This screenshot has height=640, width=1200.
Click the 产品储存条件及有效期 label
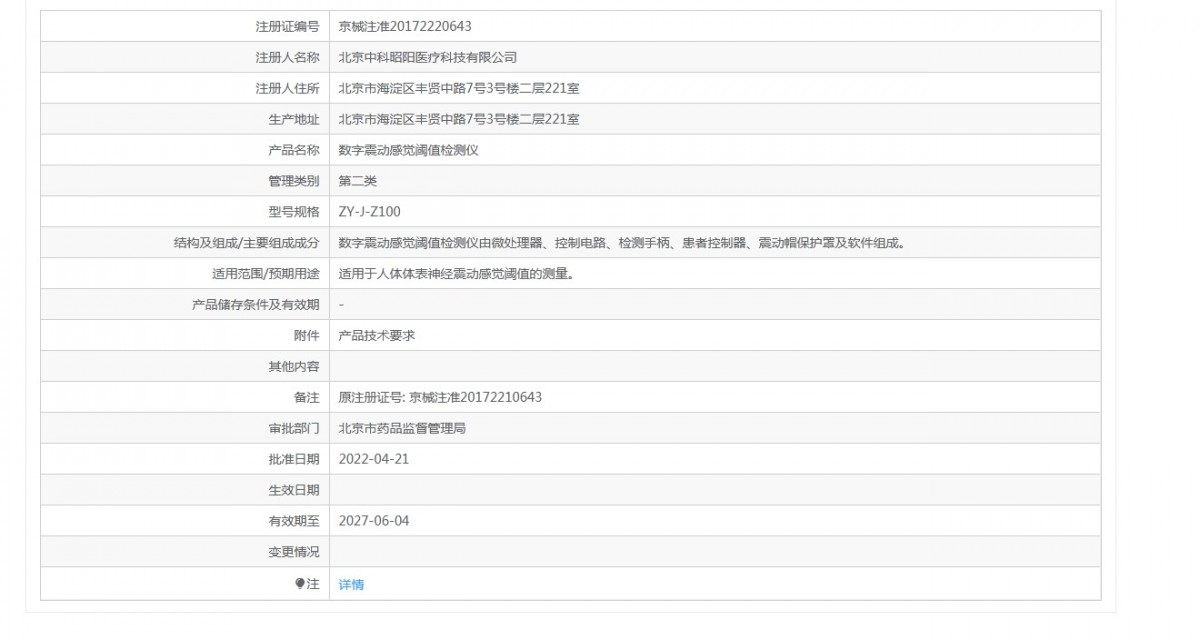(x=255, y=305)
